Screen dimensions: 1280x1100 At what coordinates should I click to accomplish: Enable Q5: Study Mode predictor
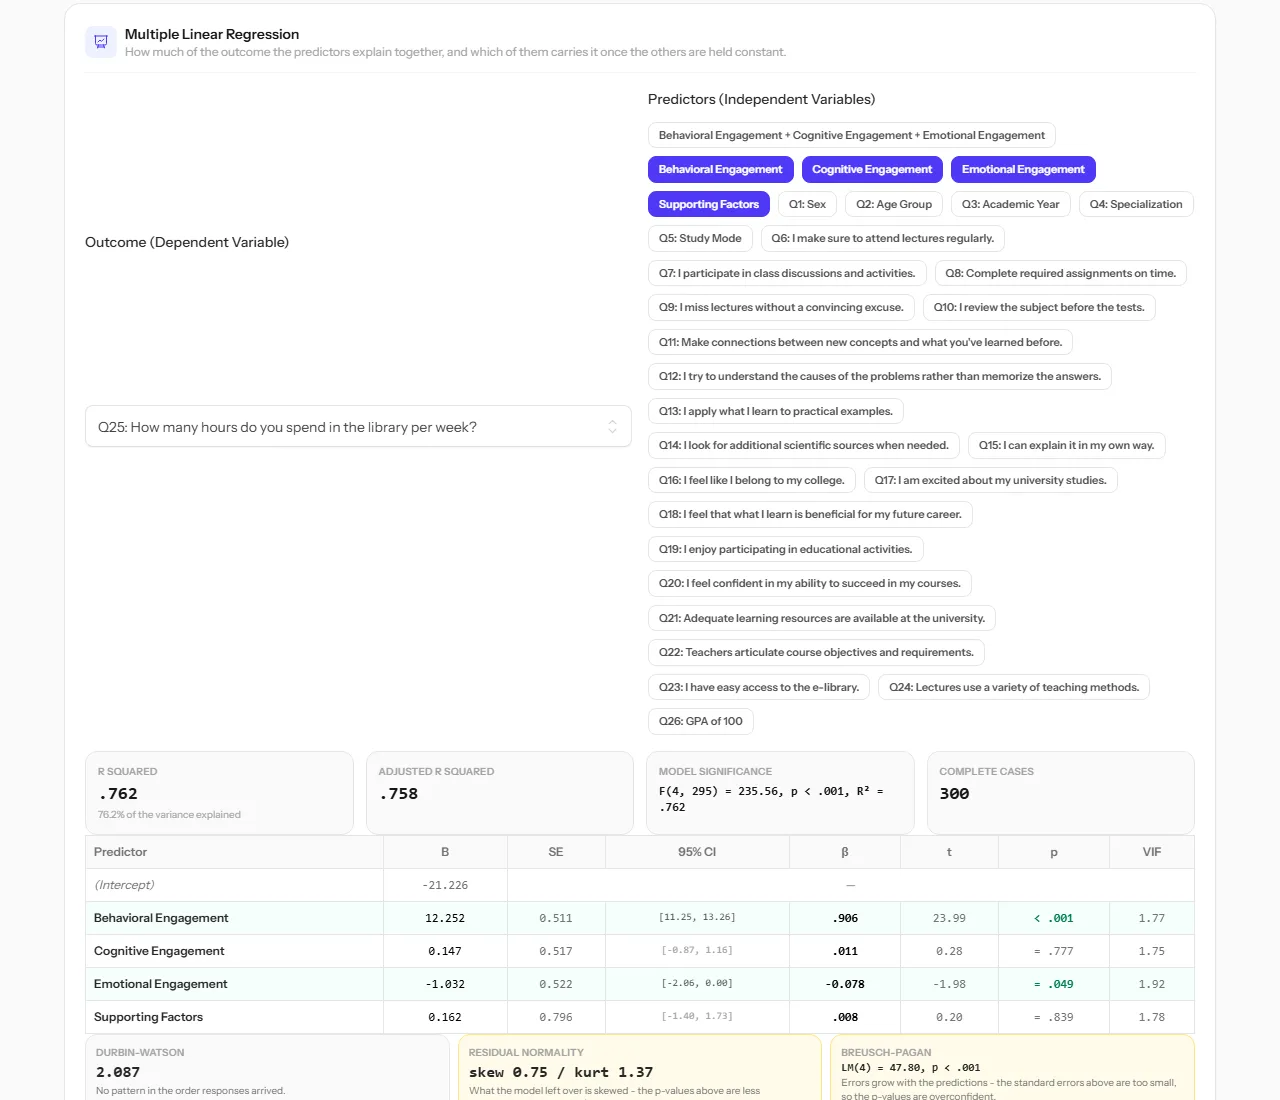tap(700, 238)
